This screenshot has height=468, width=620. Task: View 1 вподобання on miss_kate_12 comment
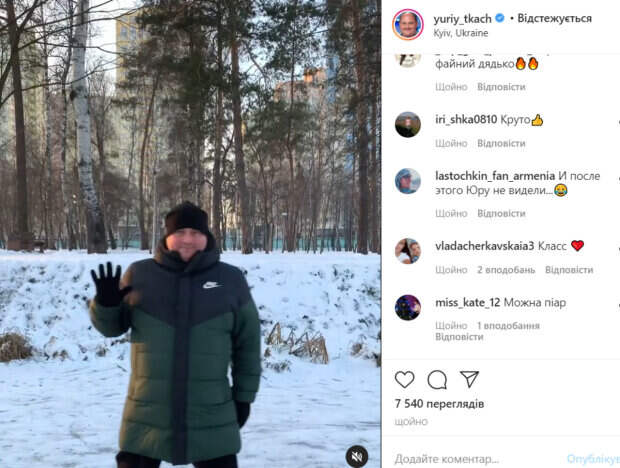pos(508,326)
